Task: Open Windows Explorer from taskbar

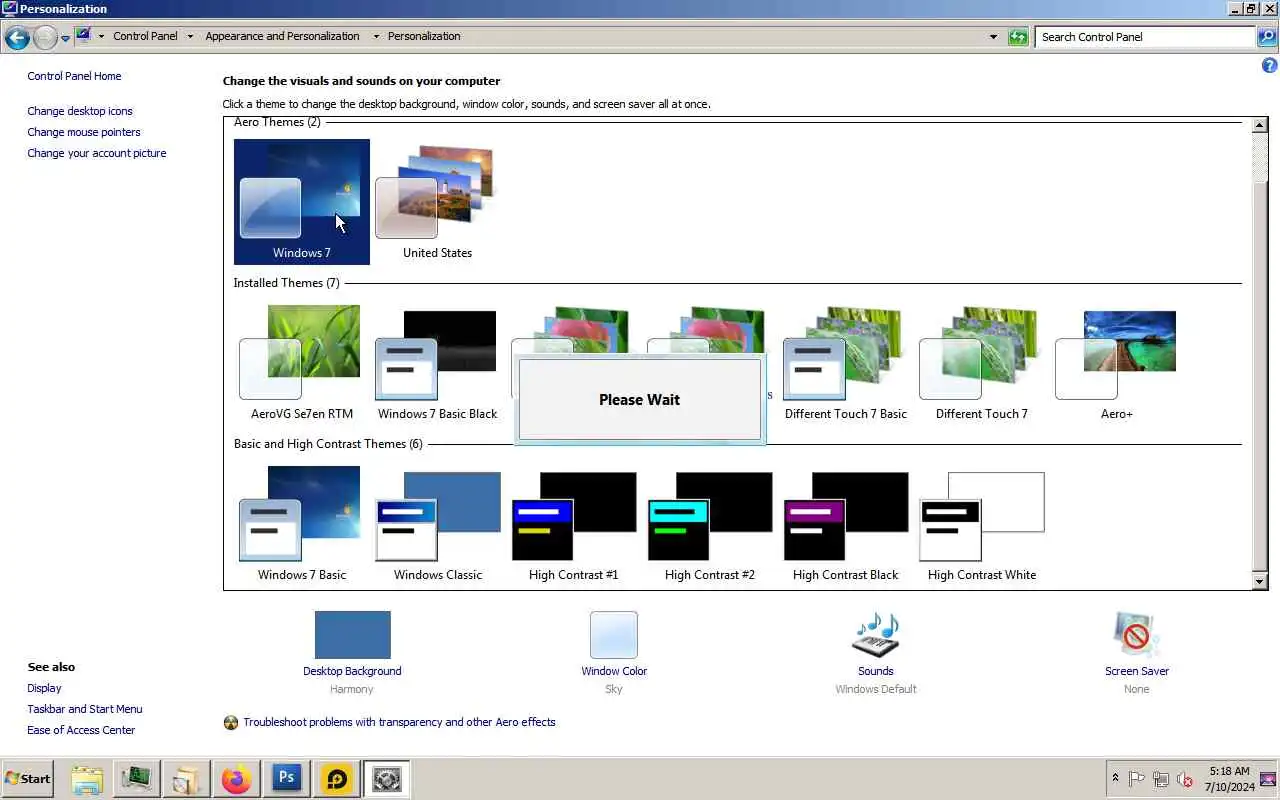Action: (x=87, y=779)
